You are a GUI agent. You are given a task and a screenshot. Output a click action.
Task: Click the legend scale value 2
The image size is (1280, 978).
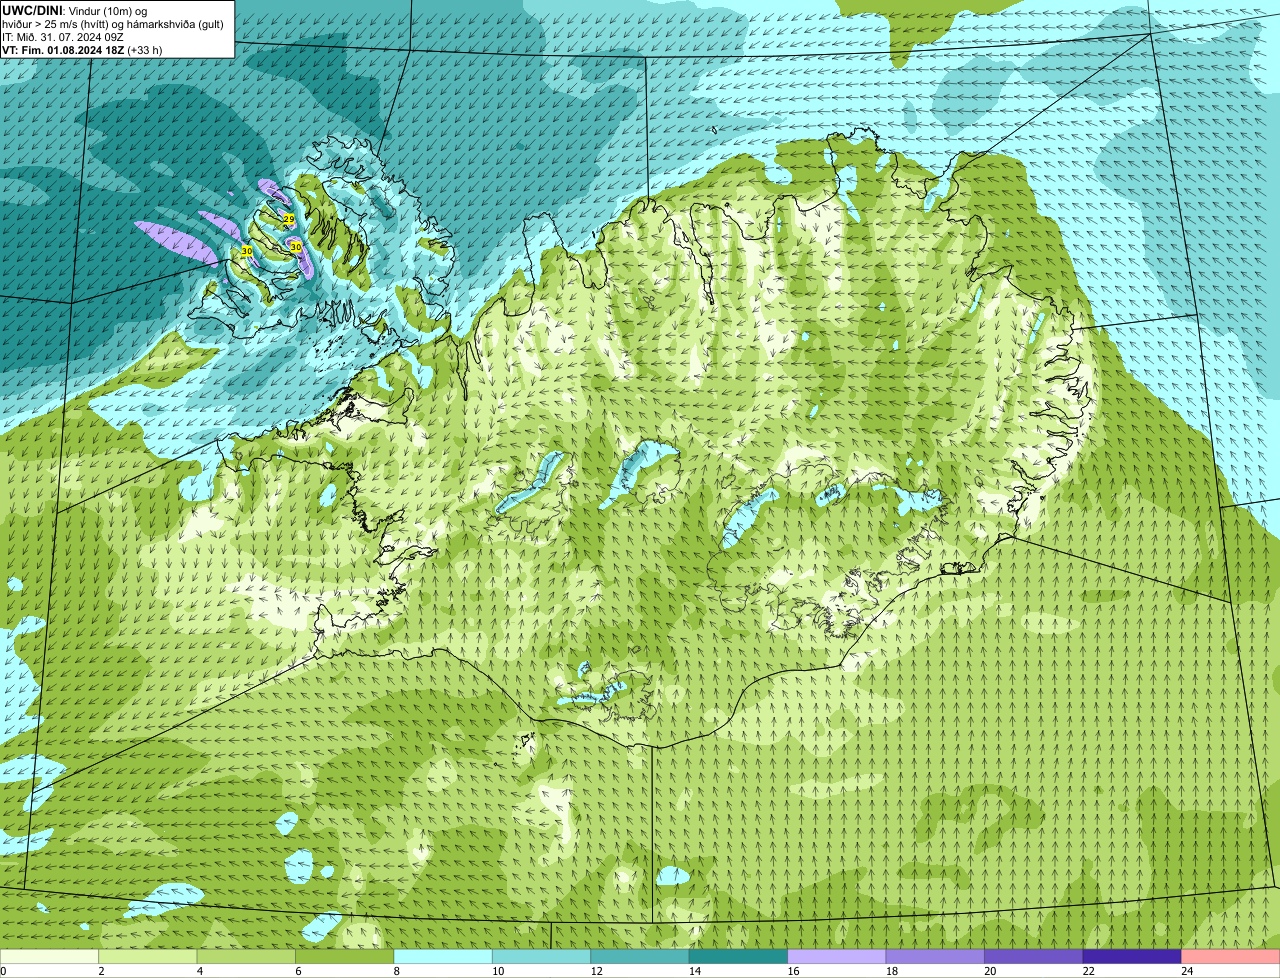101,971
